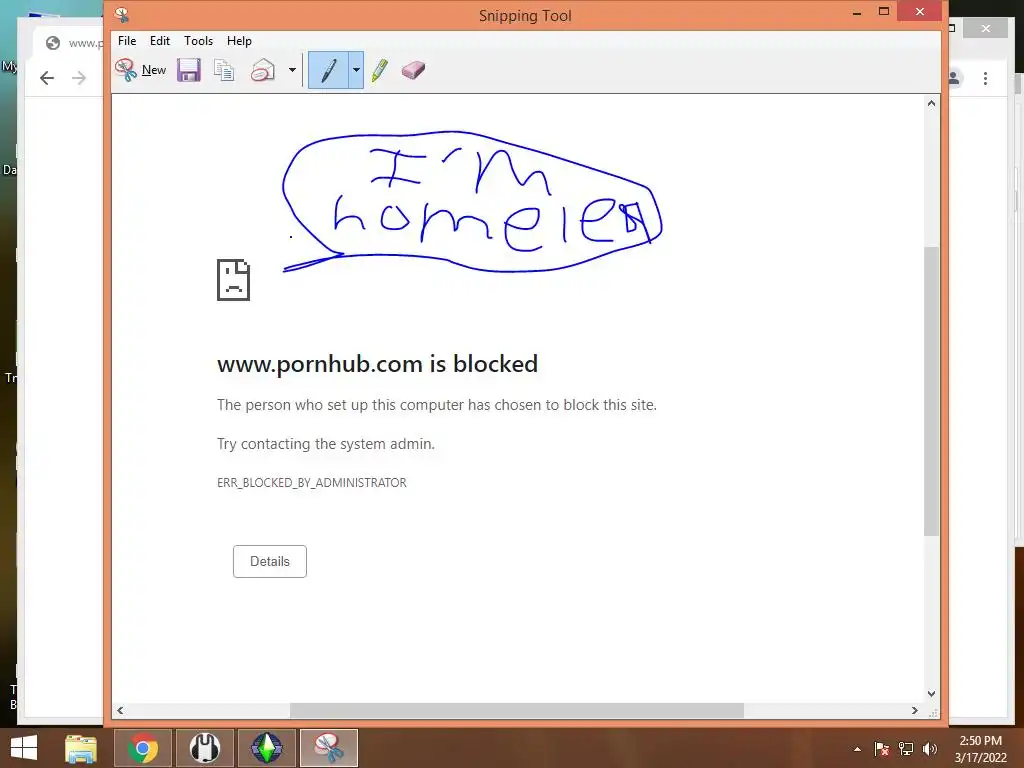Open the Edit menu
Image resolution: width=1024 pixels, height=768 pixels.
click(159, 40)
